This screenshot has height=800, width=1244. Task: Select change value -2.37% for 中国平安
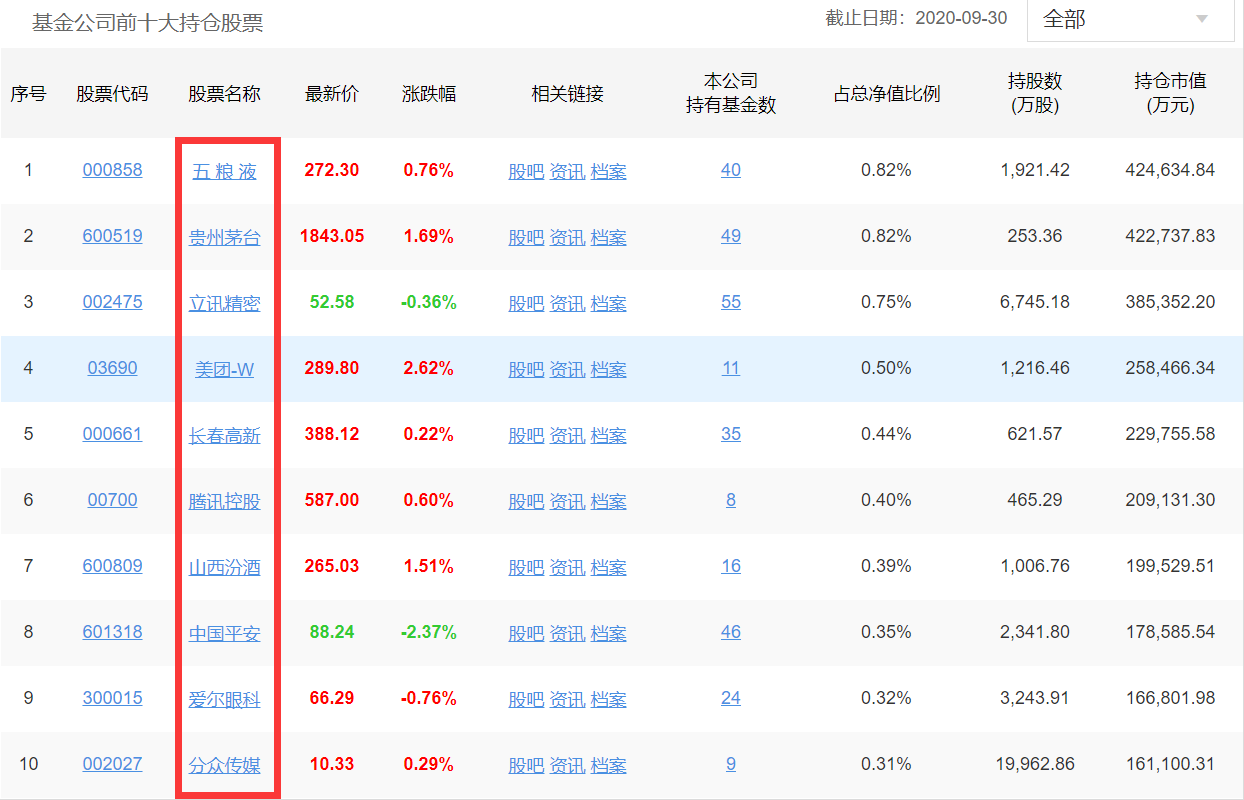(429, 632)
